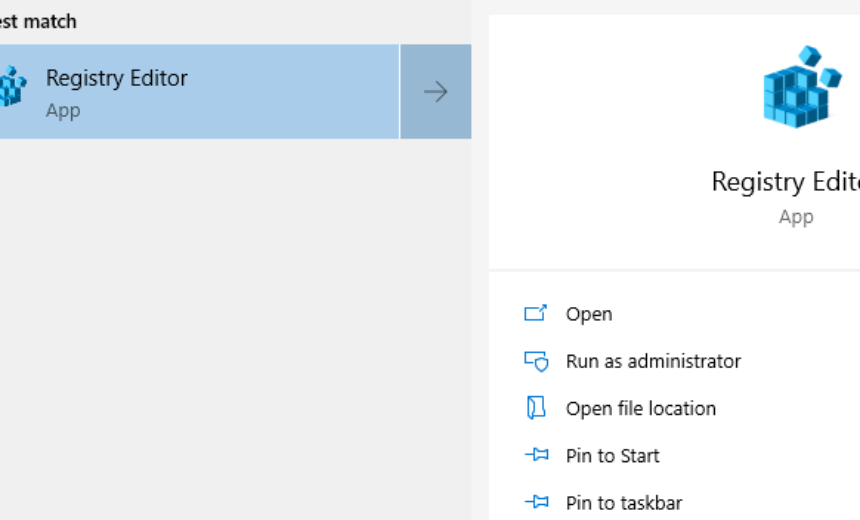This screenshot has height=520, width=860.
Task: Click the Registry Editor icon in results list
Action: click(x=12, y=87)
